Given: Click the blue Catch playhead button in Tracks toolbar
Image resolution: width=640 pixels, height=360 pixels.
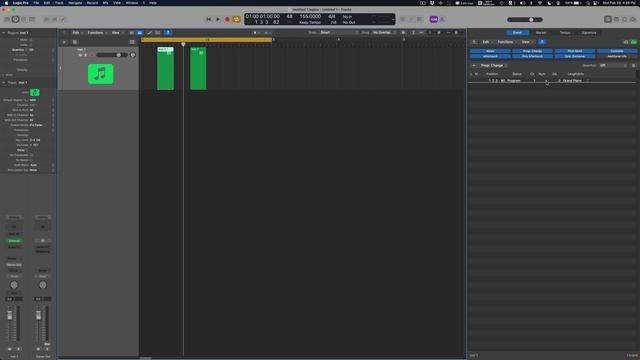Looking at the screenshot, I should pyautogui.click(x=168, y=33).
